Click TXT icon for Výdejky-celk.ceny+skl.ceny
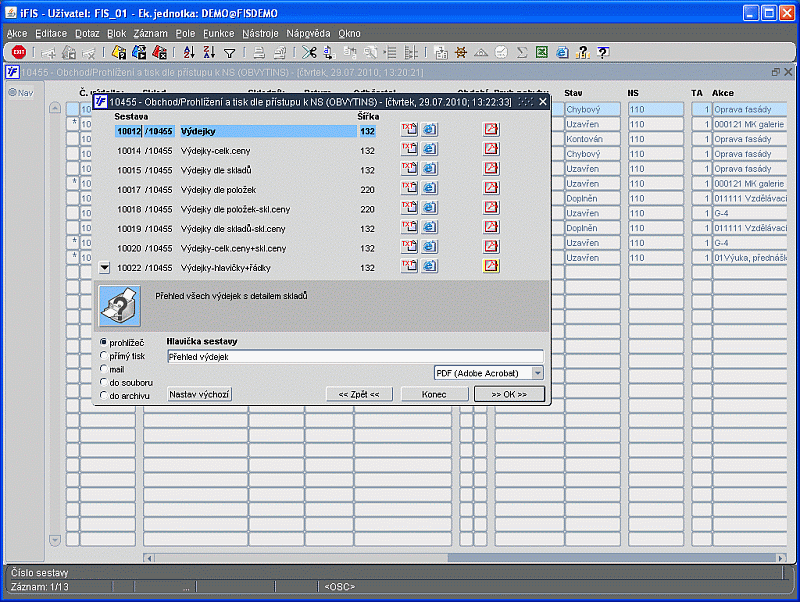 pyautogui.click(x=409, y=246)
